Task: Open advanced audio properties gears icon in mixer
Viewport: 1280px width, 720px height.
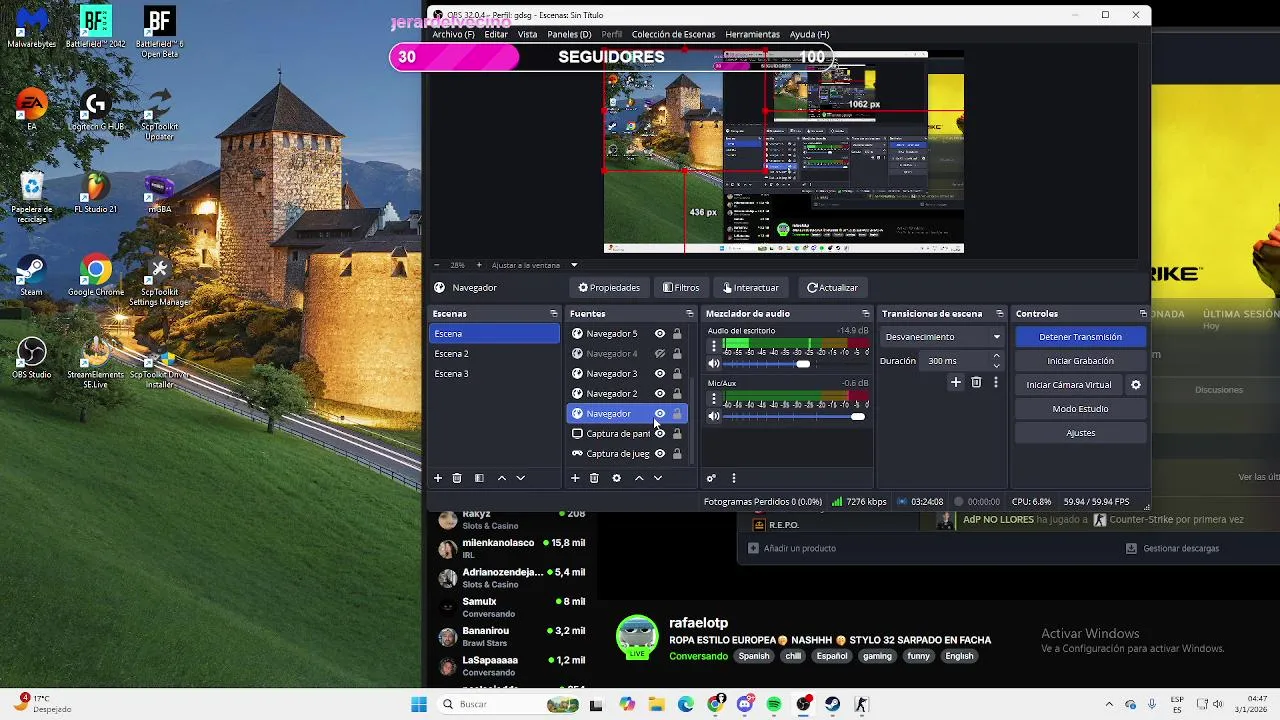Action: [711, 478]
